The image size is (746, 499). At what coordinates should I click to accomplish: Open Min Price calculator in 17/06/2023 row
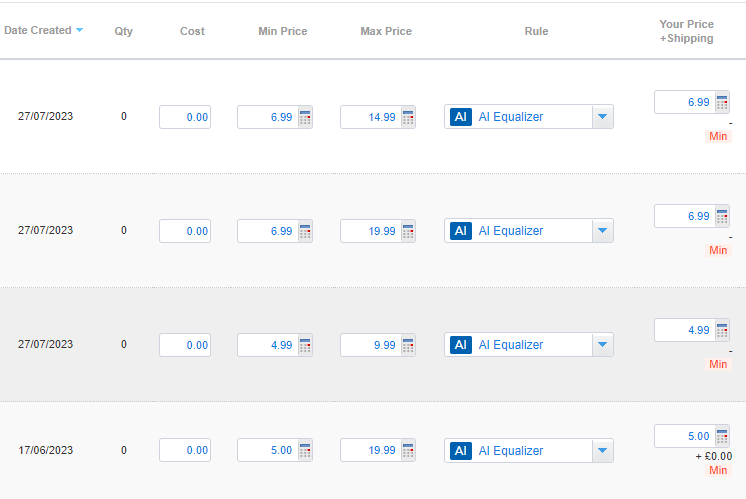pyautogui.click(x=305, y=450)
